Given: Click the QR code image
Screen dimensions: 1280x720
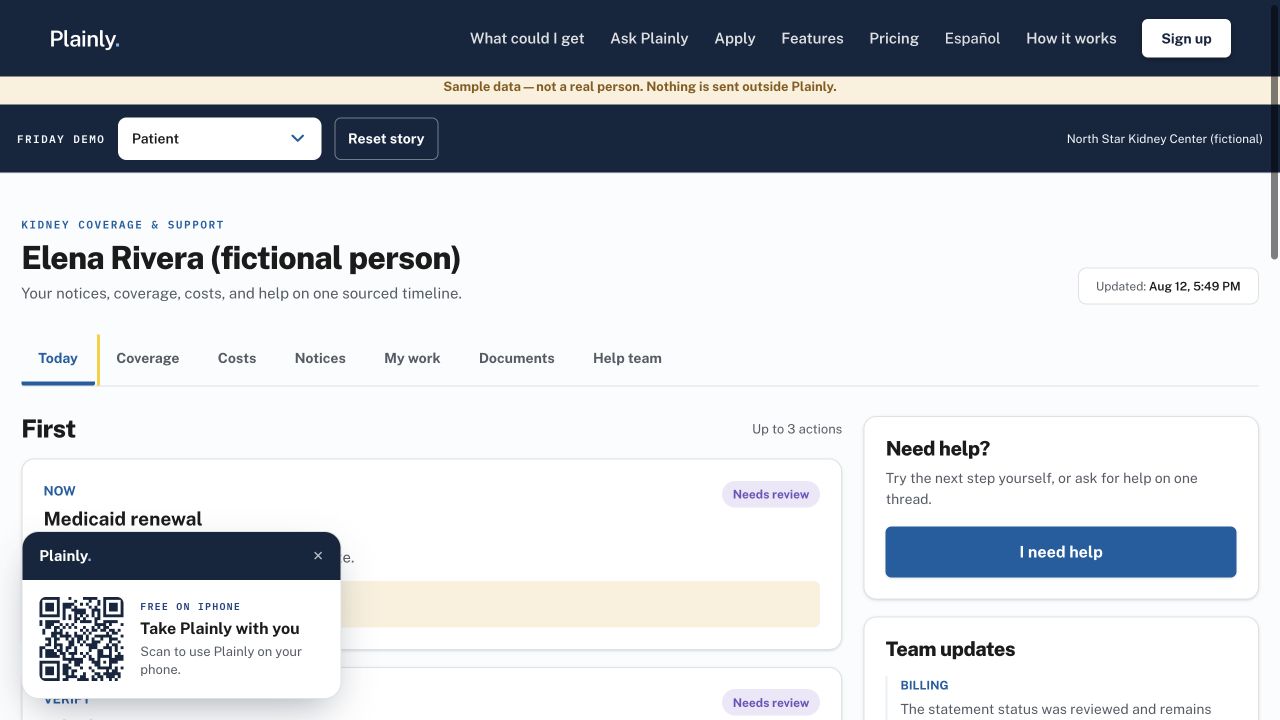Looking at the screenshot, I should (81, 638).
